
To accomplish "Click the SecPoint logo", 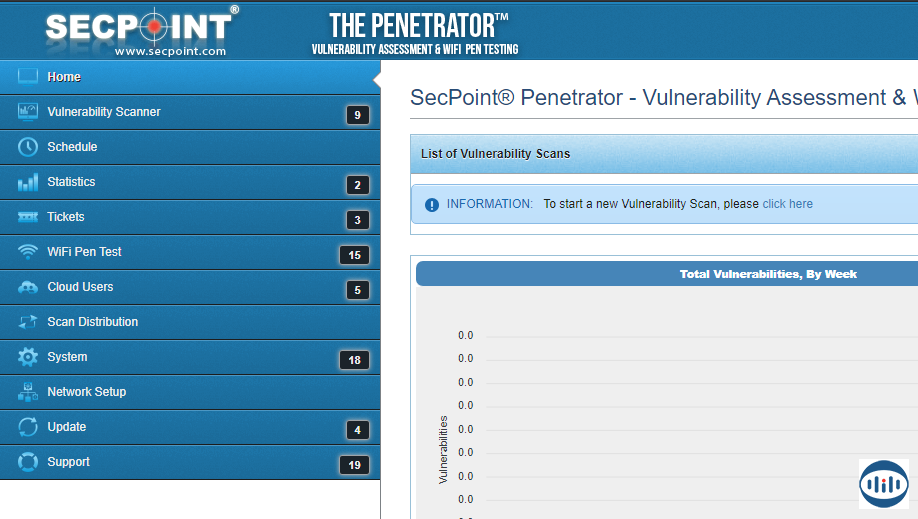I will pyautogui.click(x=142, y=30).
